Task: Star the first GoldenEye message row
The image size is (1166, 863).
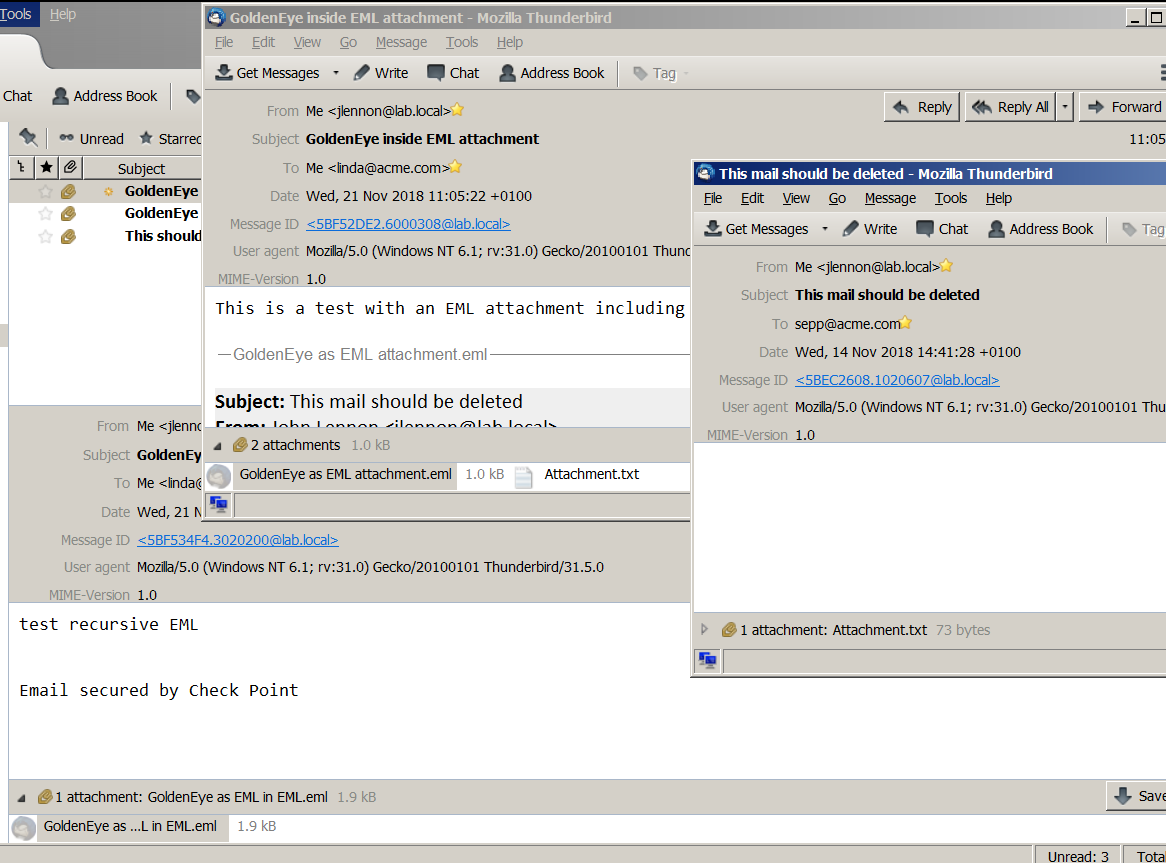Action: tap(45, 192)
